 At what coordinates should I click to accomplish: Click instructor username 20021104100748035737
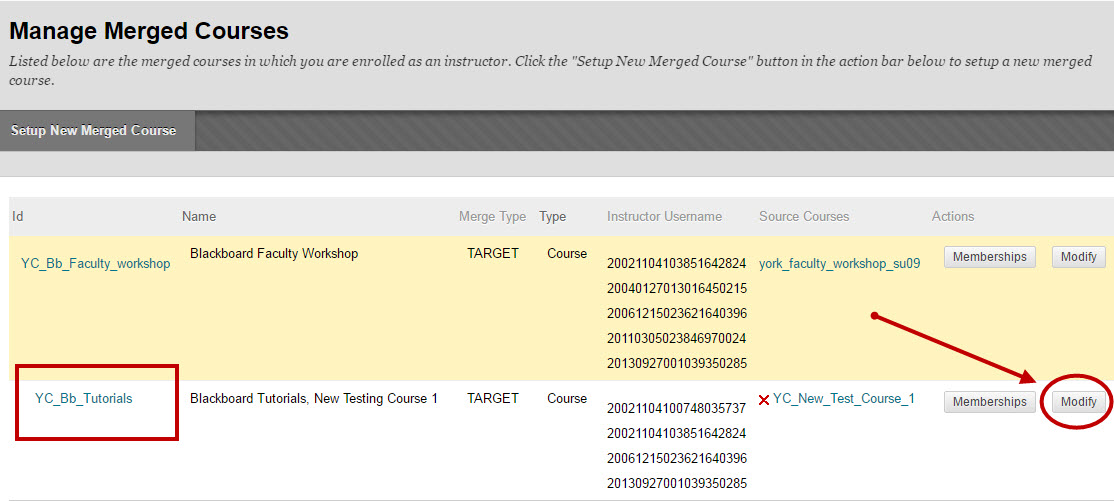pyautogui.click(x=676, y=409)
